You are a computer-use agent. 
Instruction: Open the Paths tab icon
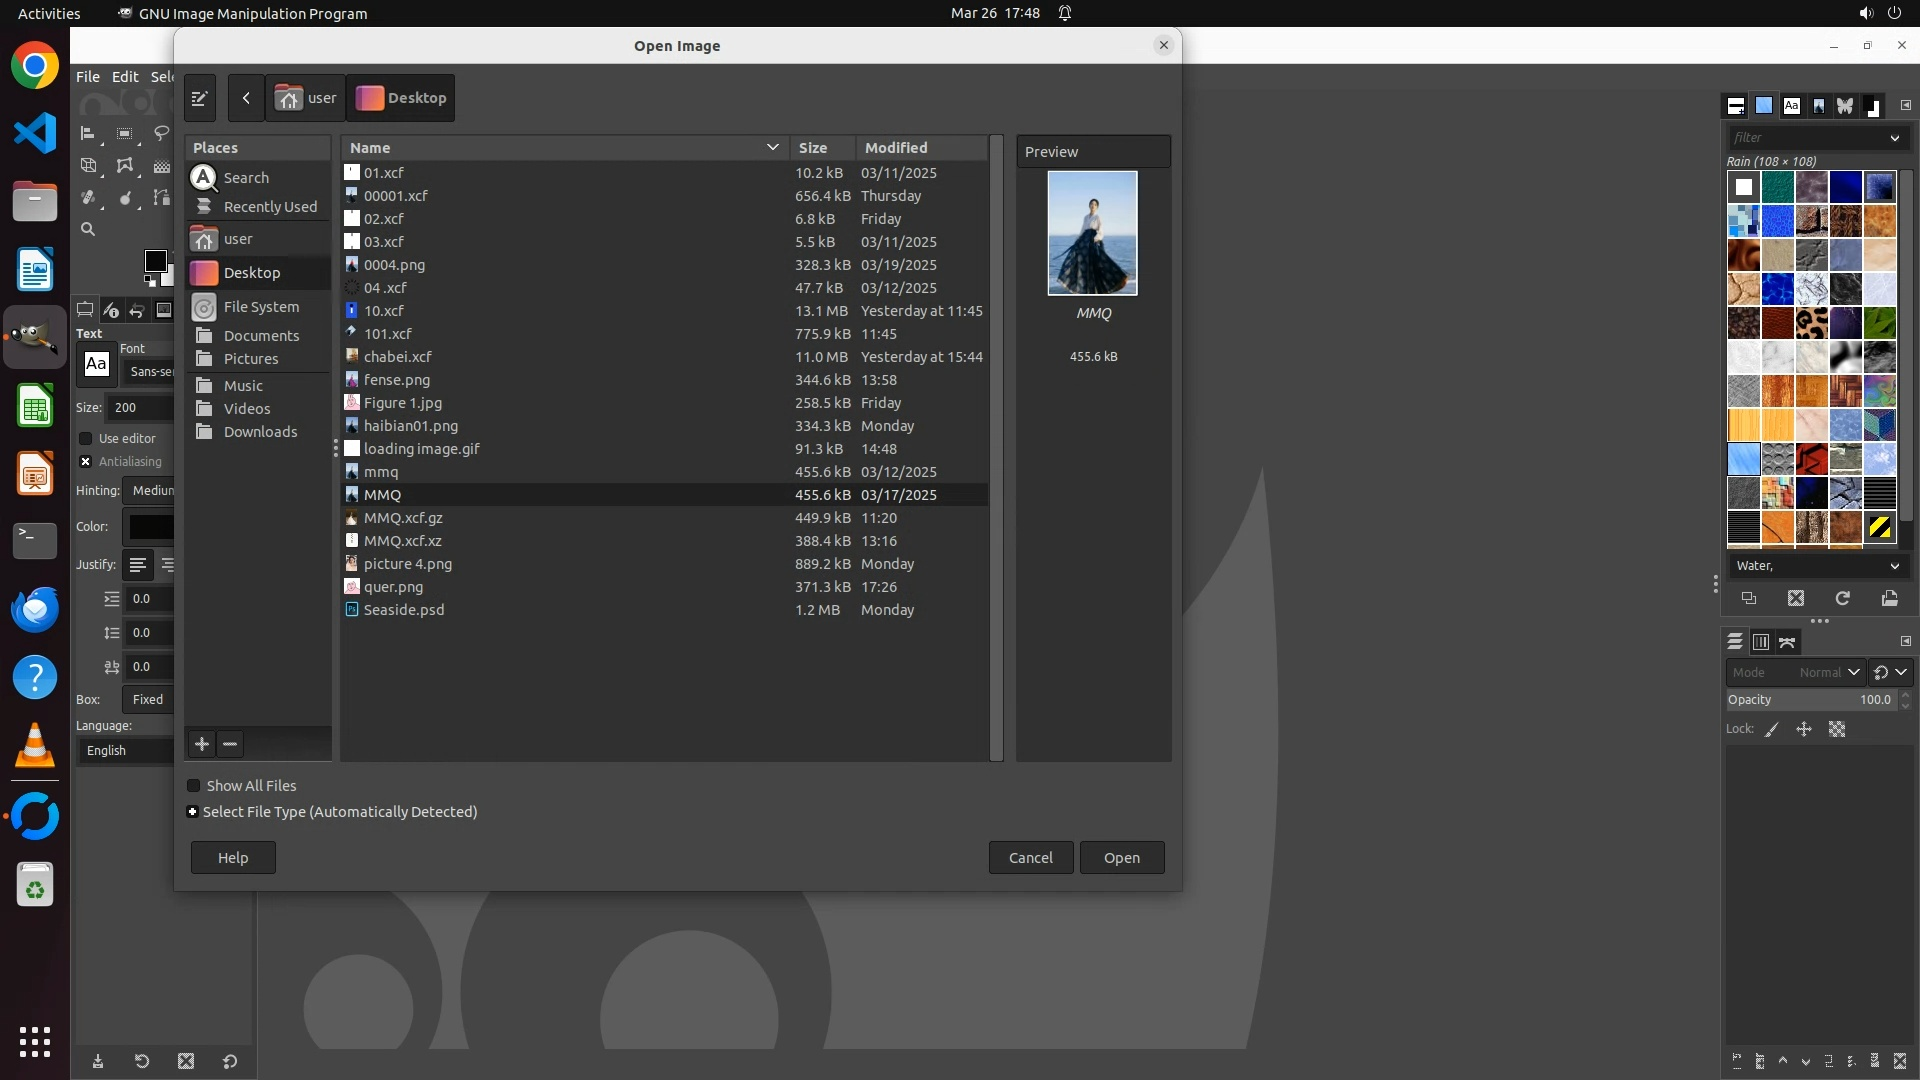pos(1787,642)
